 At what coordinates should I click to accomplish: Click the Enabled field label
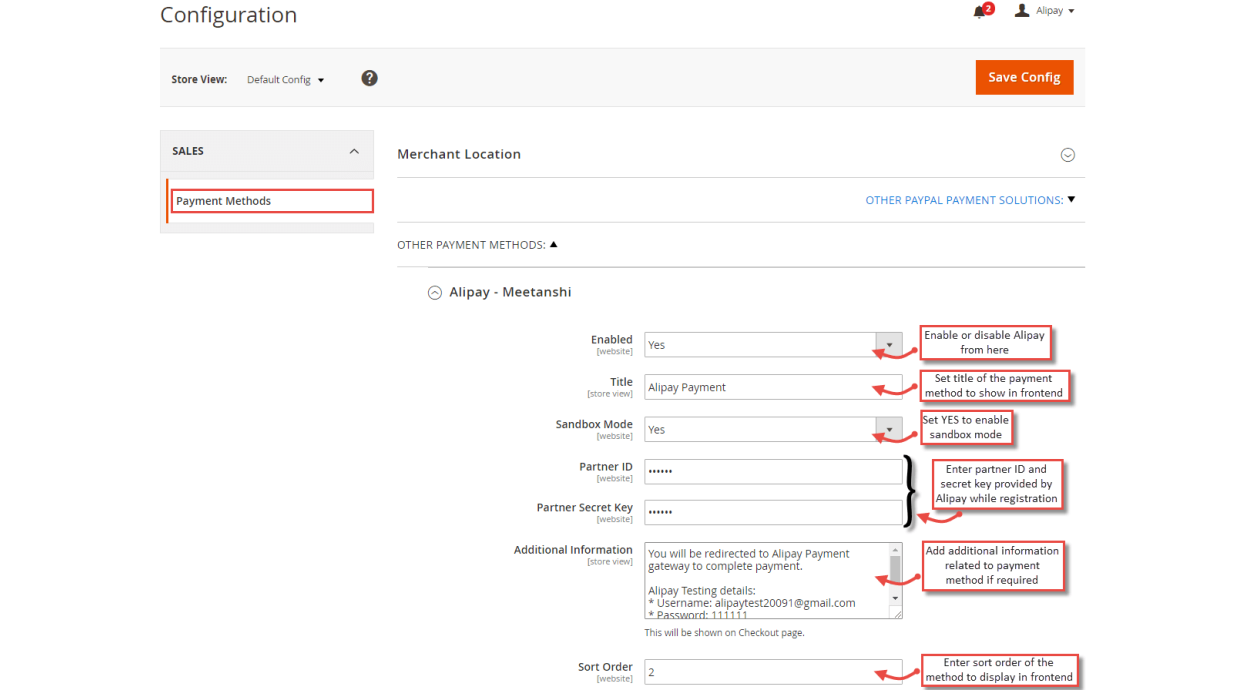(x=612, y=340)
